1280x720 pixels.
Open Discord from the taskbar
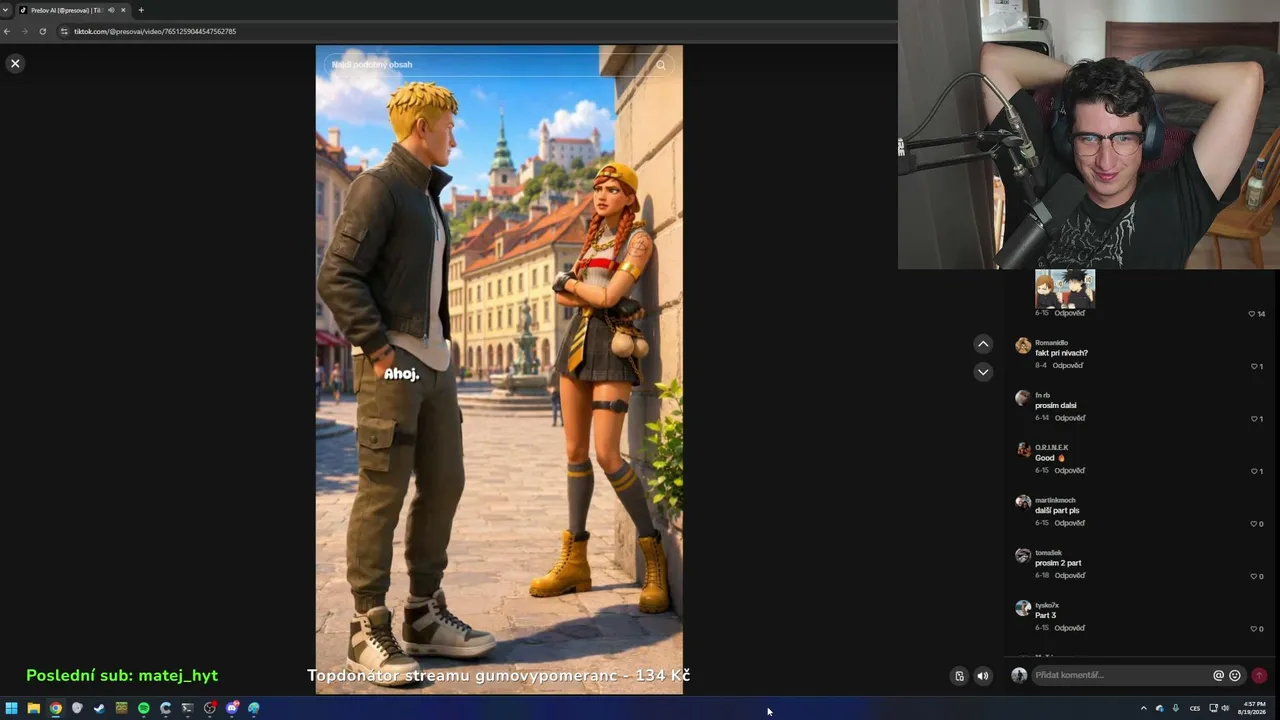232,708
